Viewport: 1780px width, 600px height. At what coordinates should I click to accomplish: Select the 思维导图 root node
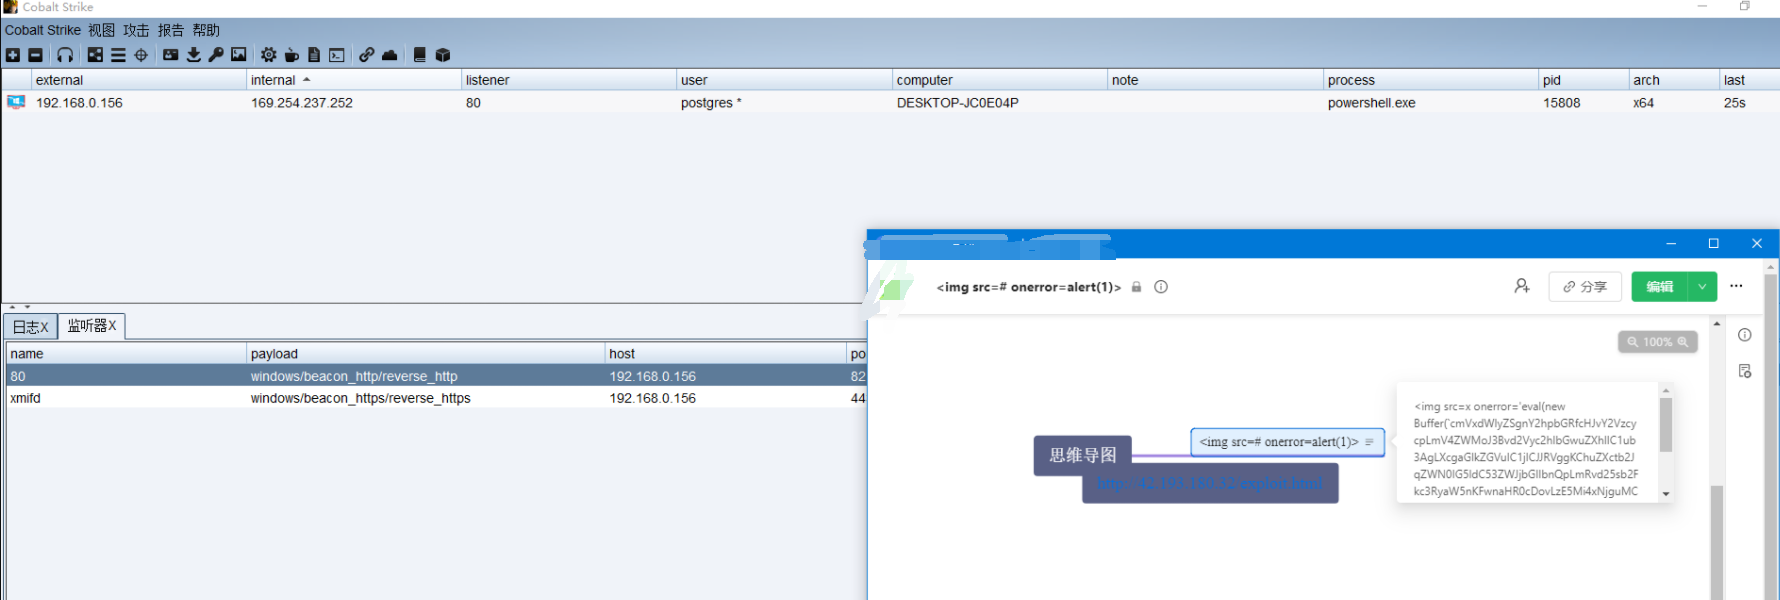[1083, 455]
